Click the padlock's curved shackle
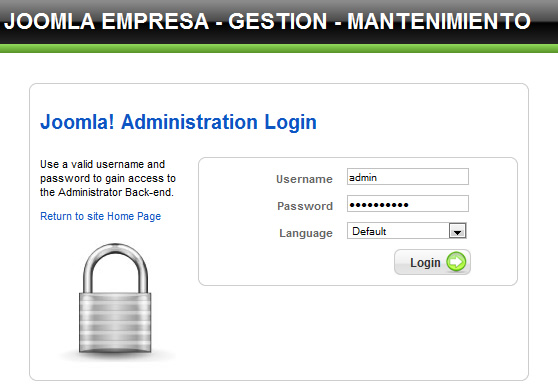The image size is (558, 392). tap(115, 267)
